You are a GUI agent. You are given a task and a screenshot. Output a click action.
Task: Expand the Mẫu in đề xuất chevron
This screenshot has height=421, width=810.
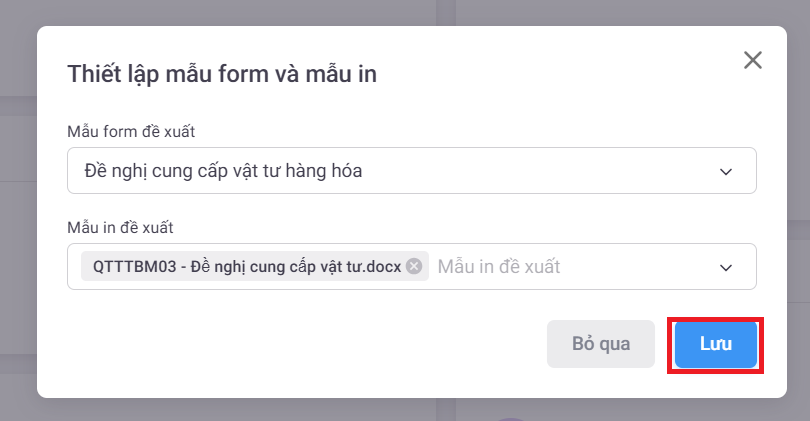pyautogui.click(x=726, y=267)
